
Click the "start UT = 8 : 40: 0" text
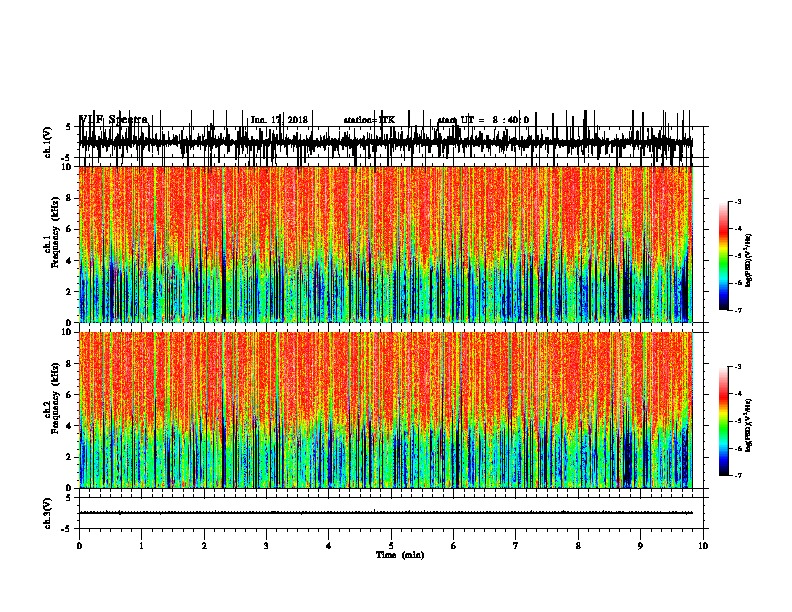point(483,120)
